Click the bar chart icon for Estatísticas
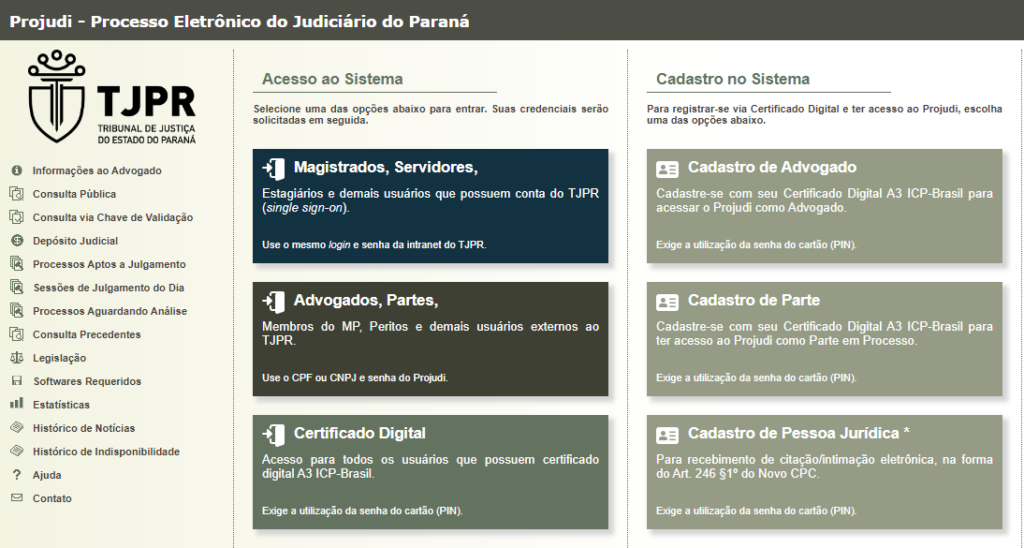This screenshot has height=548, width=1024. pos(16,404)
